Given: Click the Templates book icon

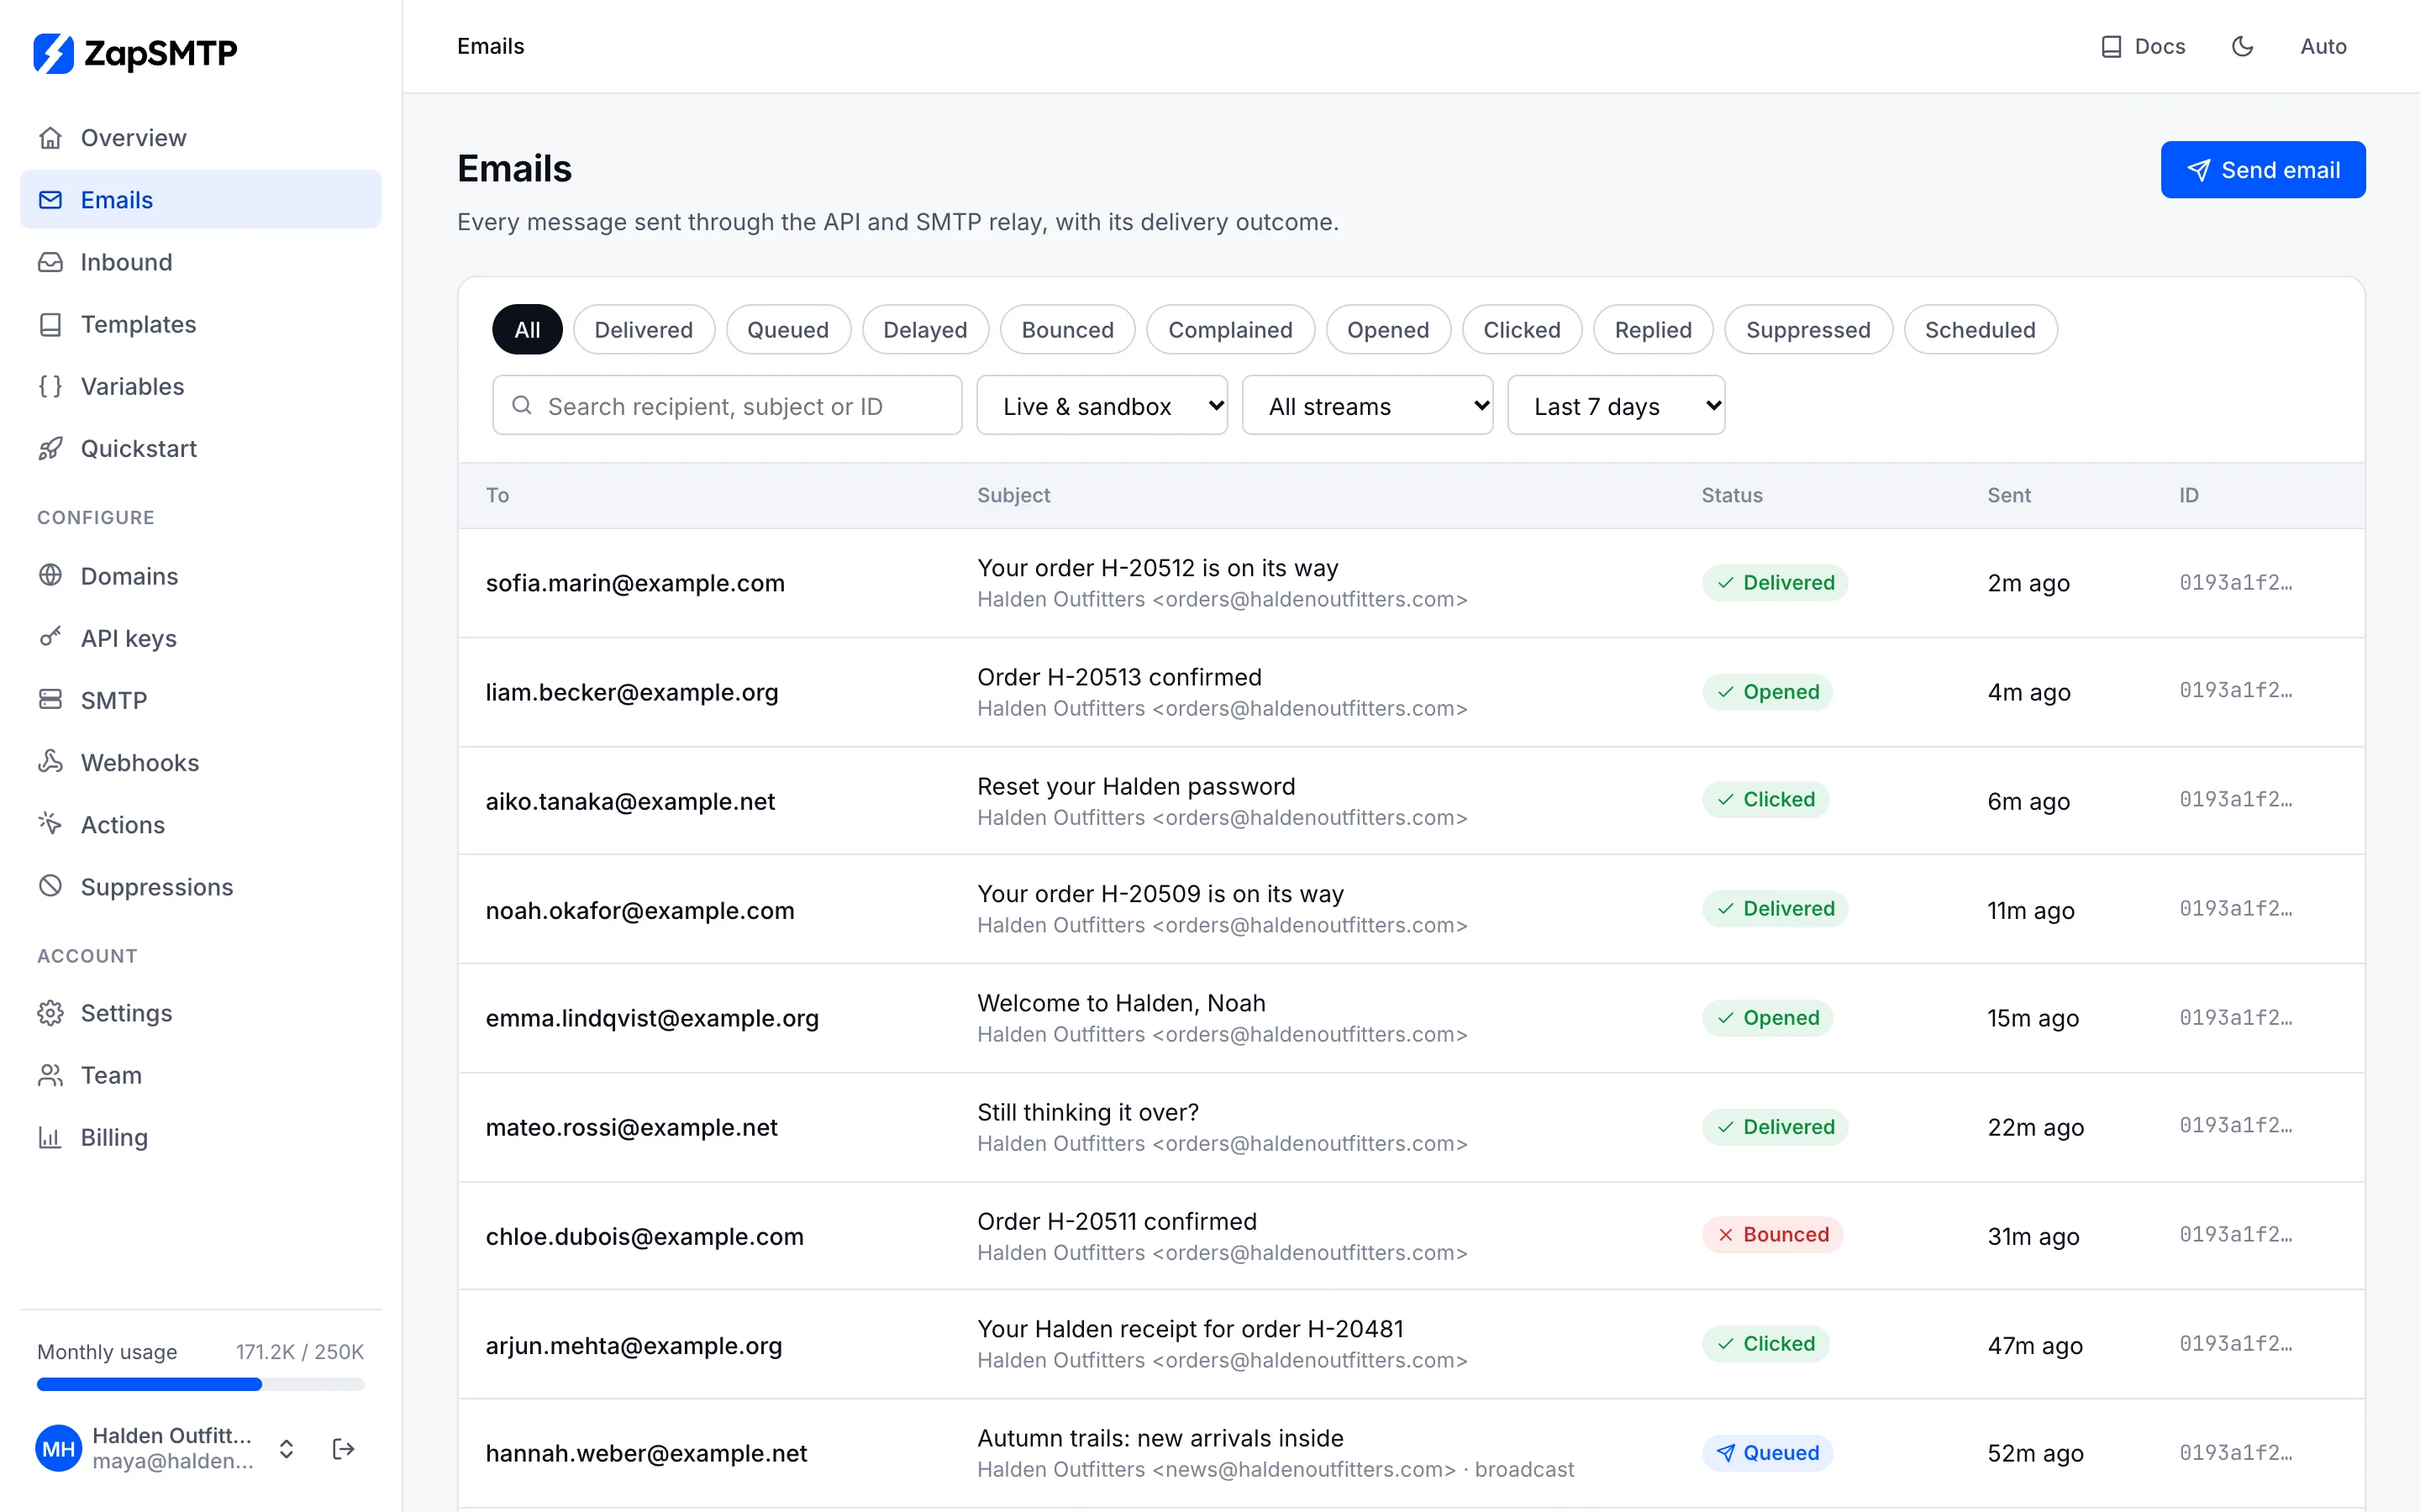Looking at the screenshot, I should pos(50,324).
